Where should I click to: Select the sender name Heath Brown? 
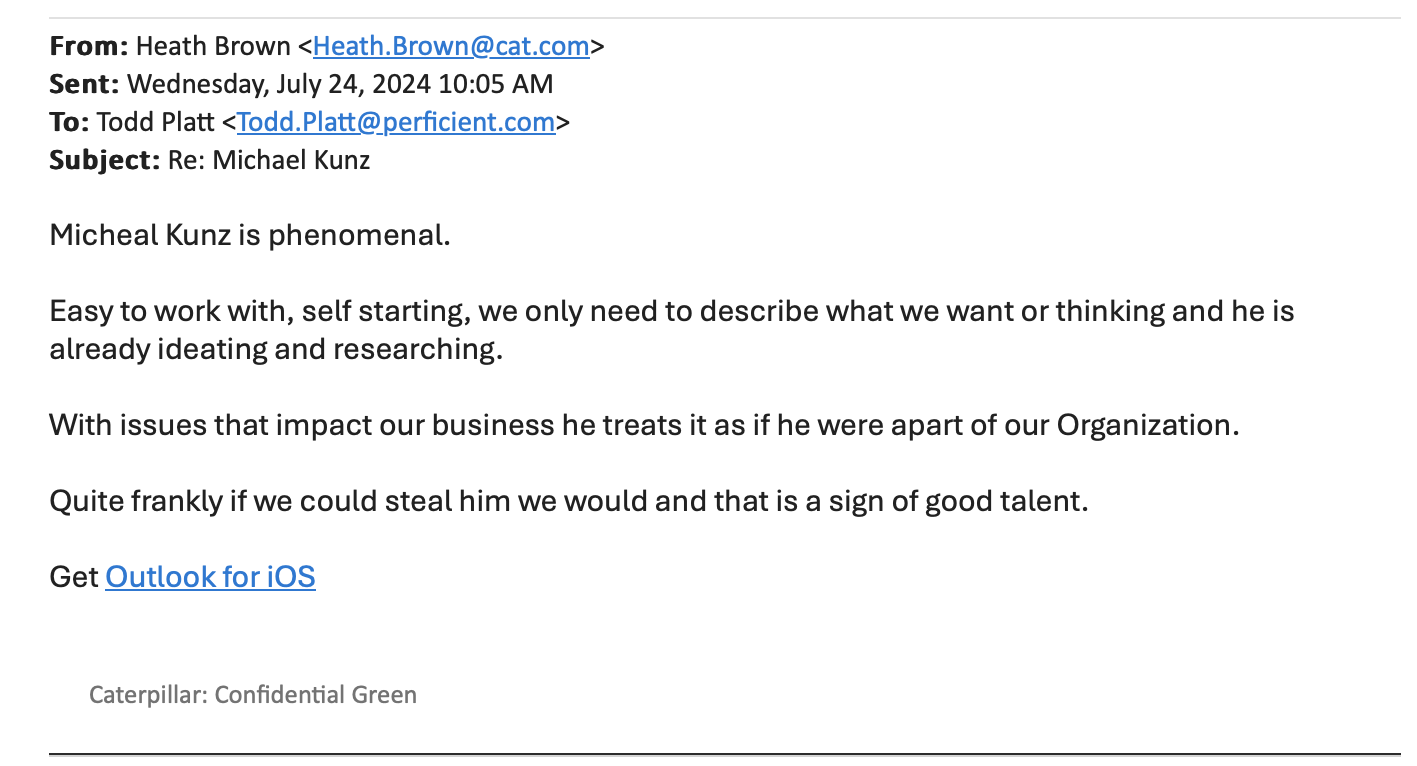213,46
